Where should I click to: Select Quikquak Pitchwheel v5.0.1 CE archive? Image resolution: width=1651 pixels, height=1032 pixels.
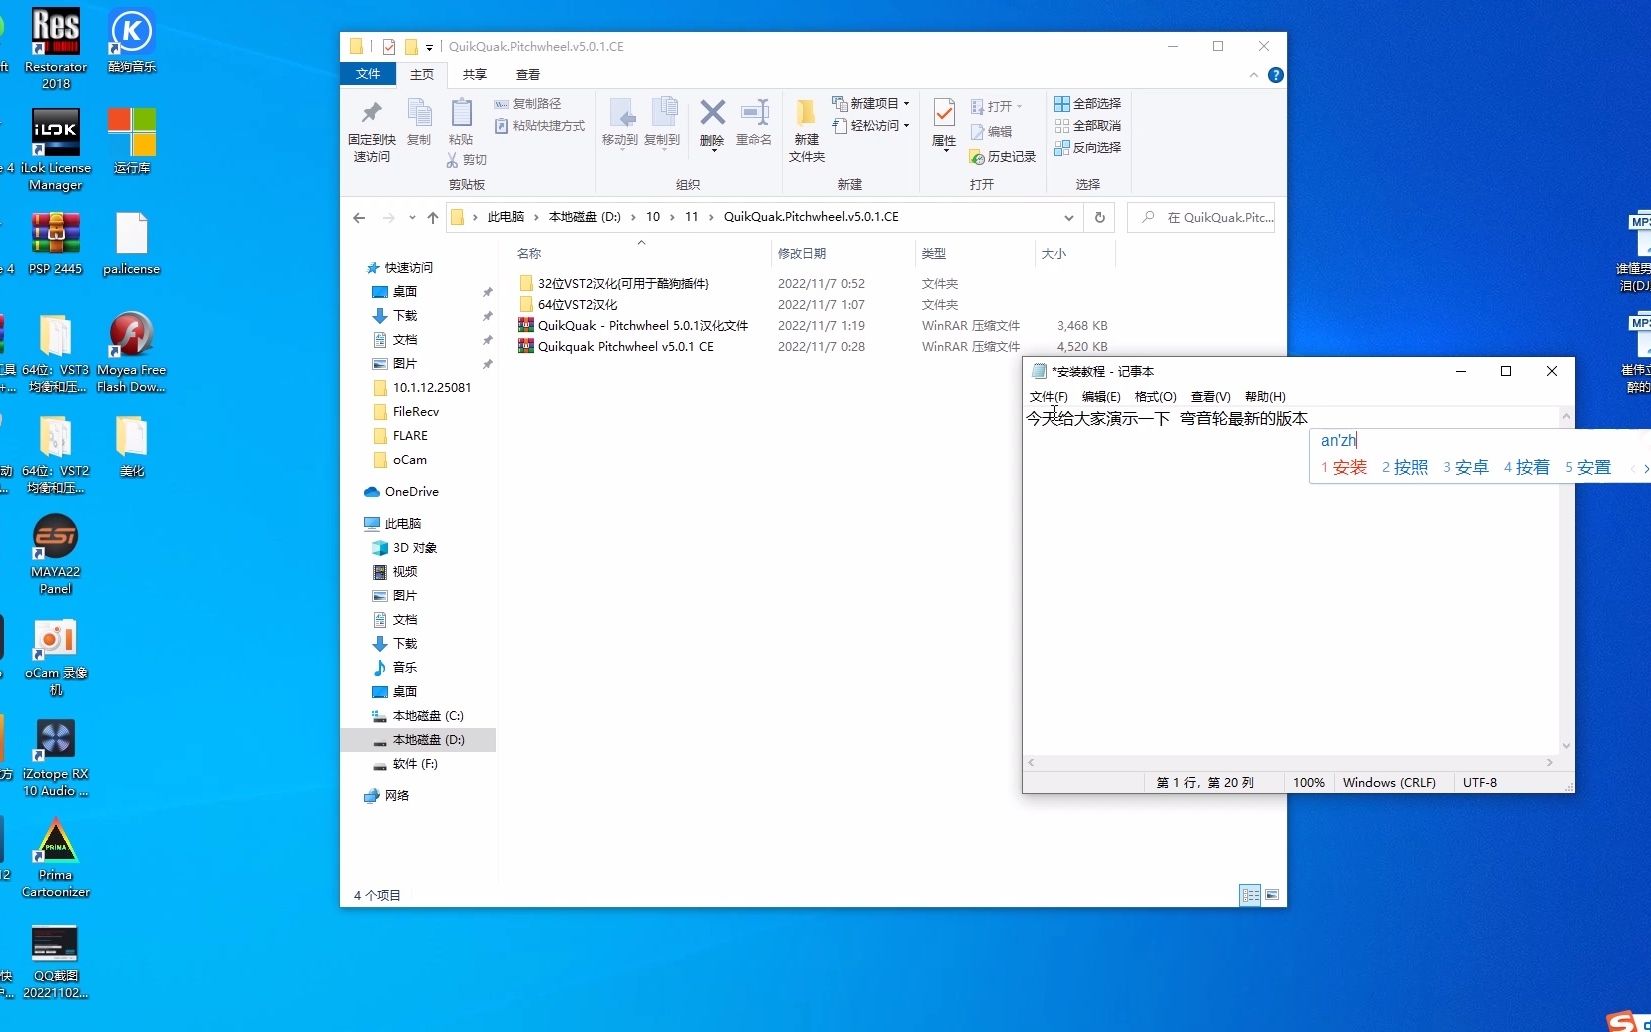(625, 346)
